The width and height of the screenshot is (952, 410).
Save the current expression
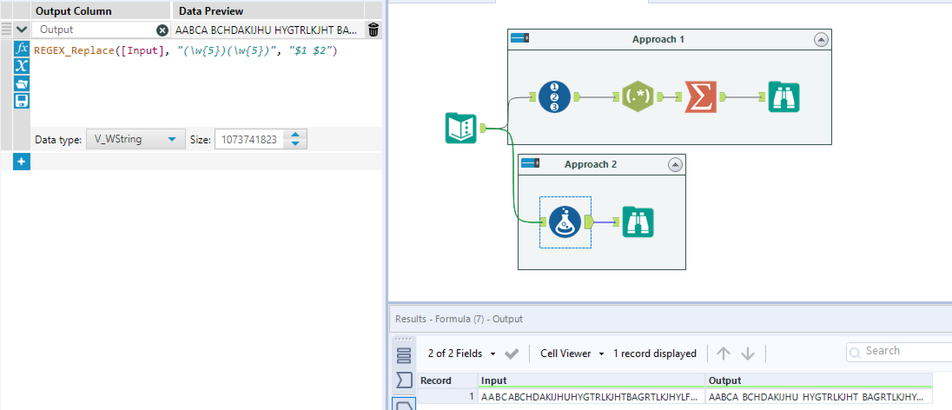click(22, 100)
